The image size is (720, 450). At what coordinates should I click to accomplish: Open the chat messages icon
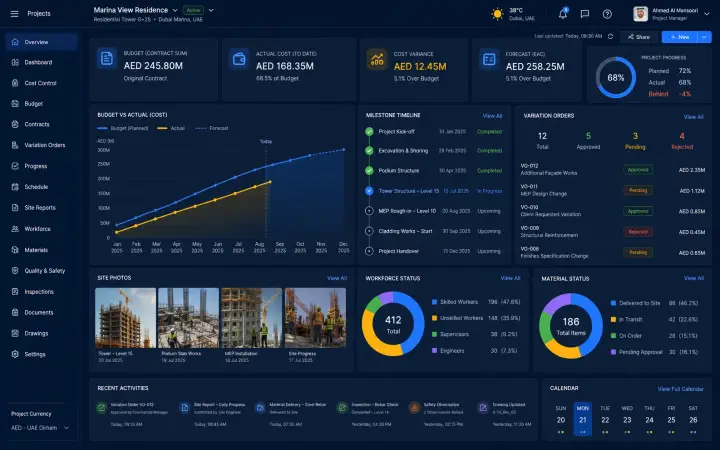(x=585, y=14)
